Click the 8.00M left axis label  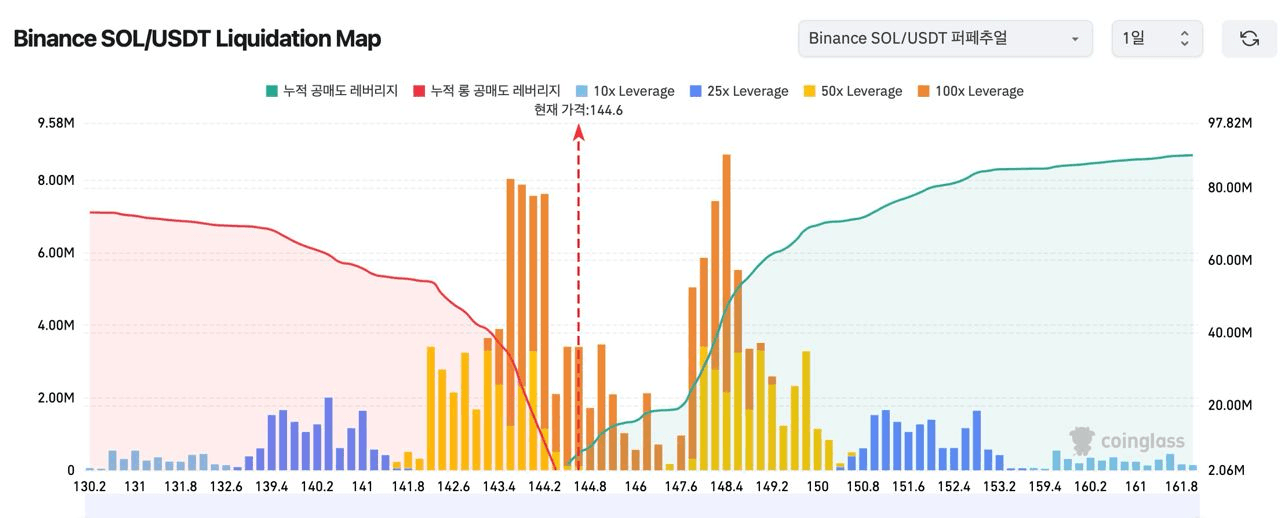pyautogui.click(x=56, y=181)
